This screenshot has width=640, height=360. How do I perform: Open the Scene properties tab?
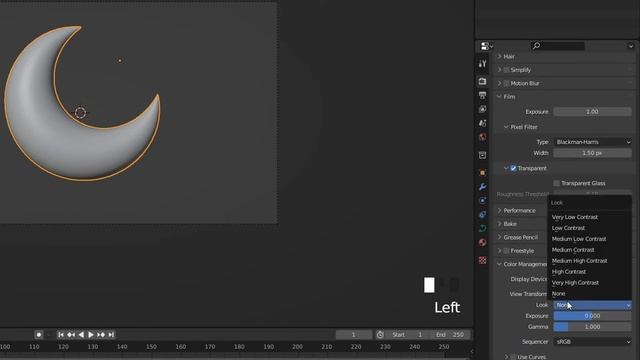point(482,123)
